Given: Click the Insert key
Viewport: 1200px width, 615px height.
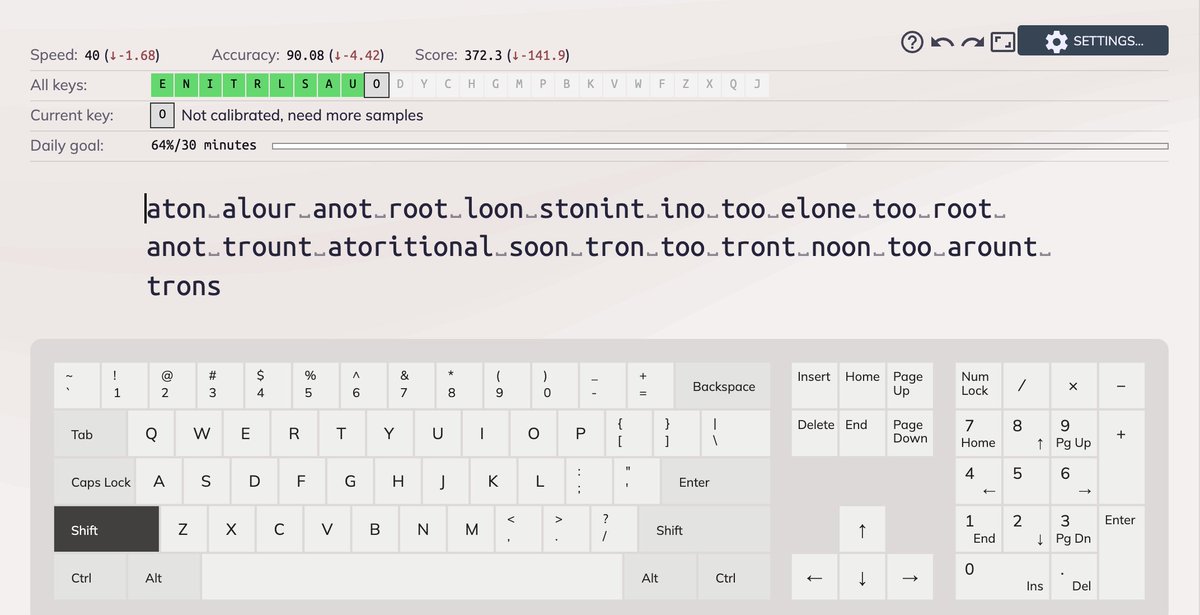Looking at the screenshot, I should [x=814, y=386].
